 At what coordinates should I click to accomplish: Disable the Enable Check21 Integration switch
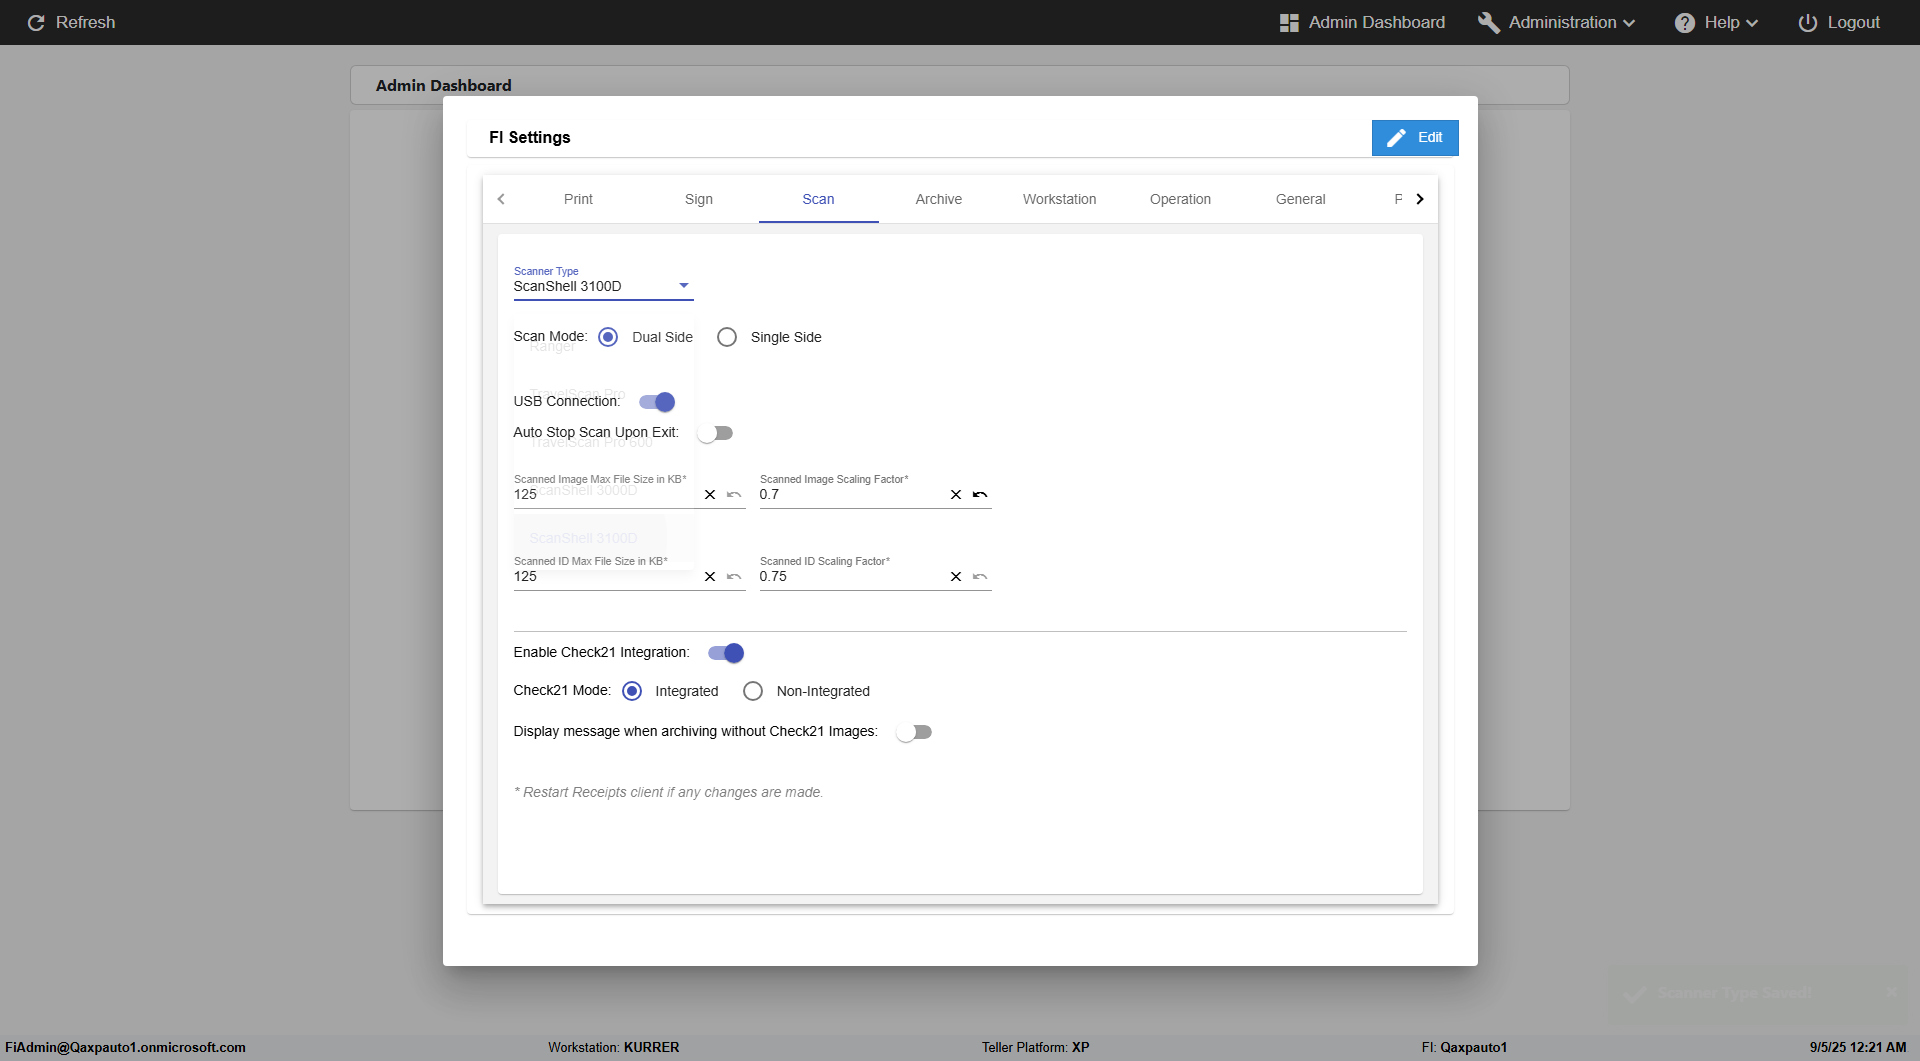[726, 653]
